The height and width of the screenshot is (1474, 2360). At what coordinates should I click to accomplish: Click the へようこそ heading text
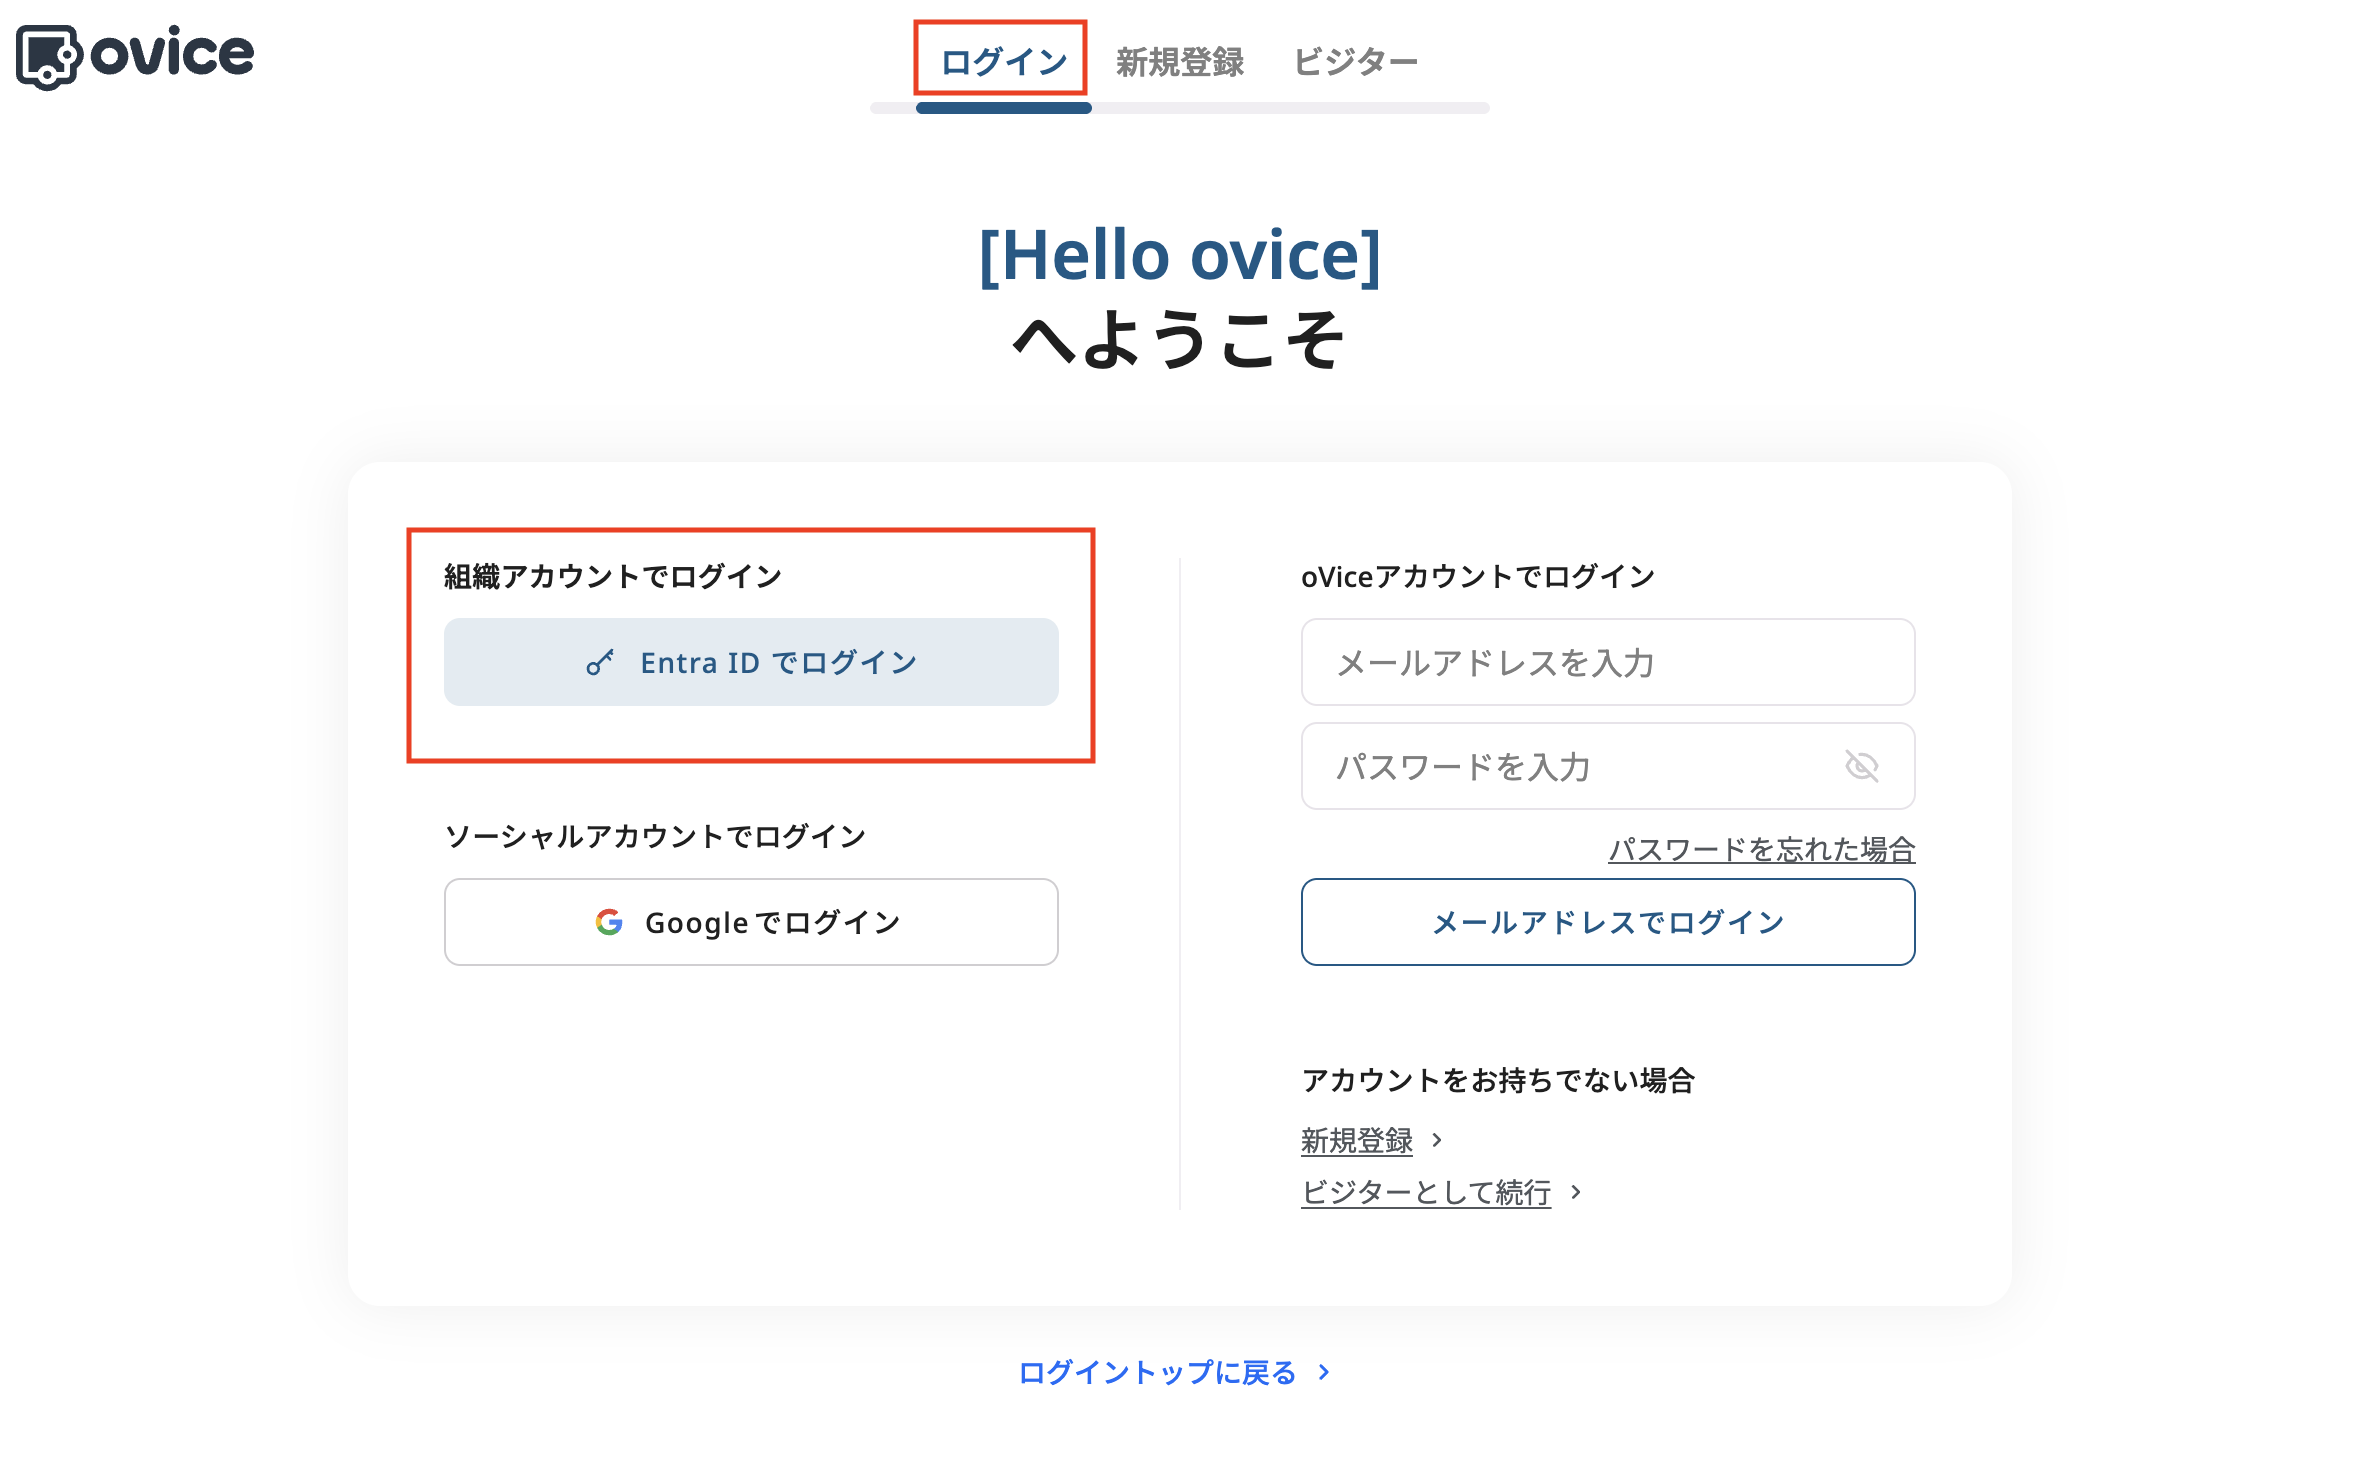[1180, 340]
